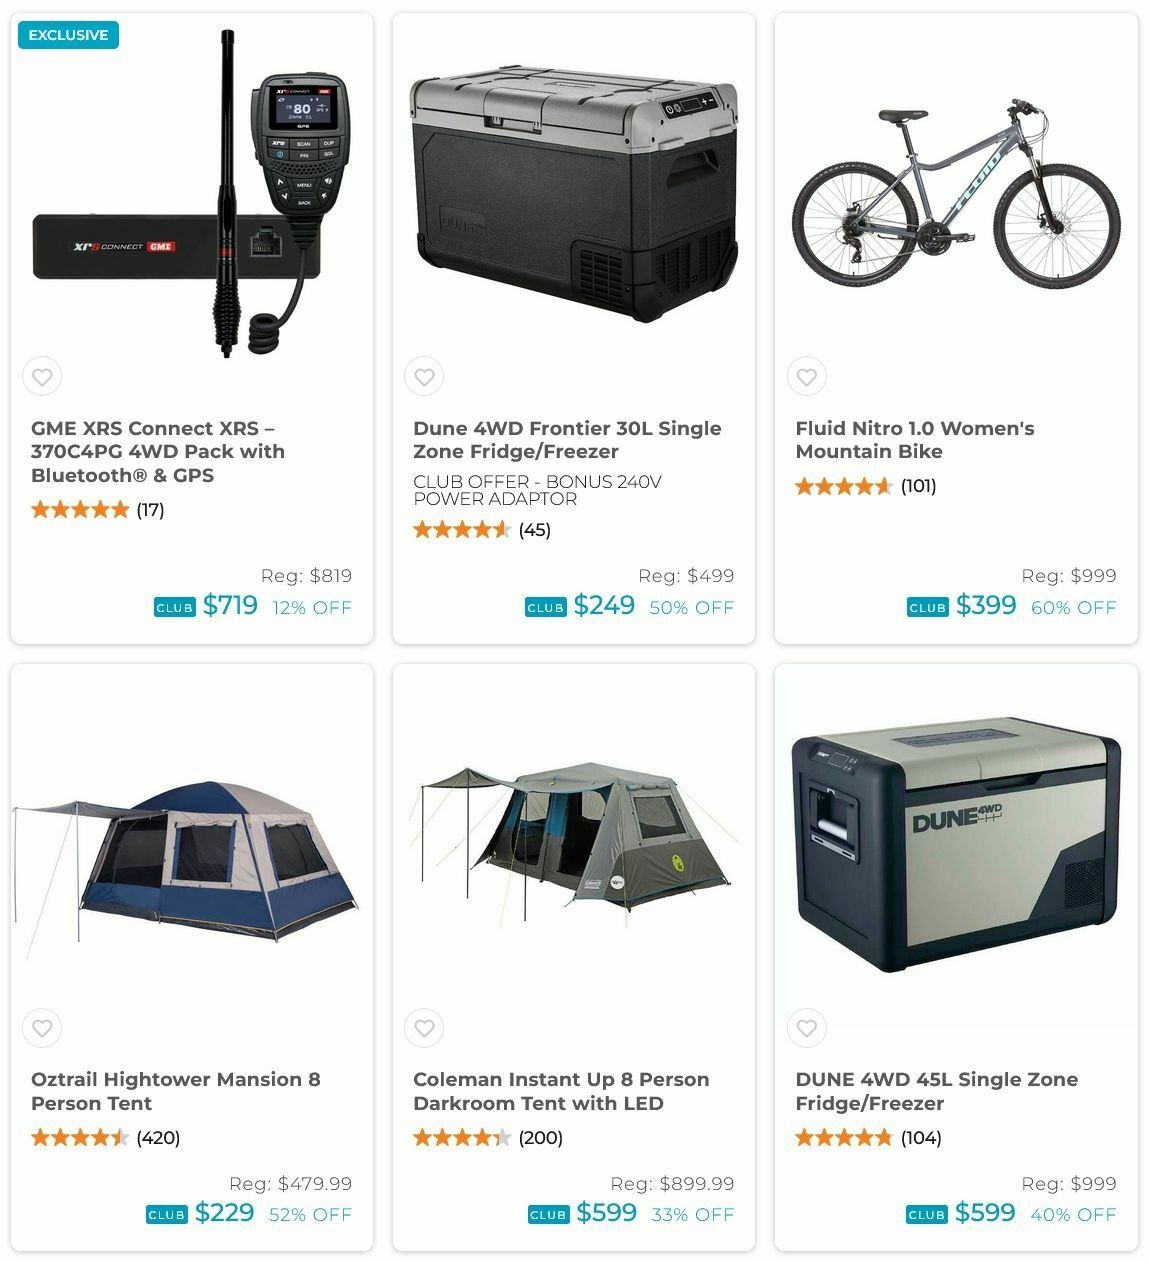Open Dune 4WD Frontier 30L Fridge/Freezer link
Image resolution: width=1150 pixels, height=1262 pixels.
567,440
